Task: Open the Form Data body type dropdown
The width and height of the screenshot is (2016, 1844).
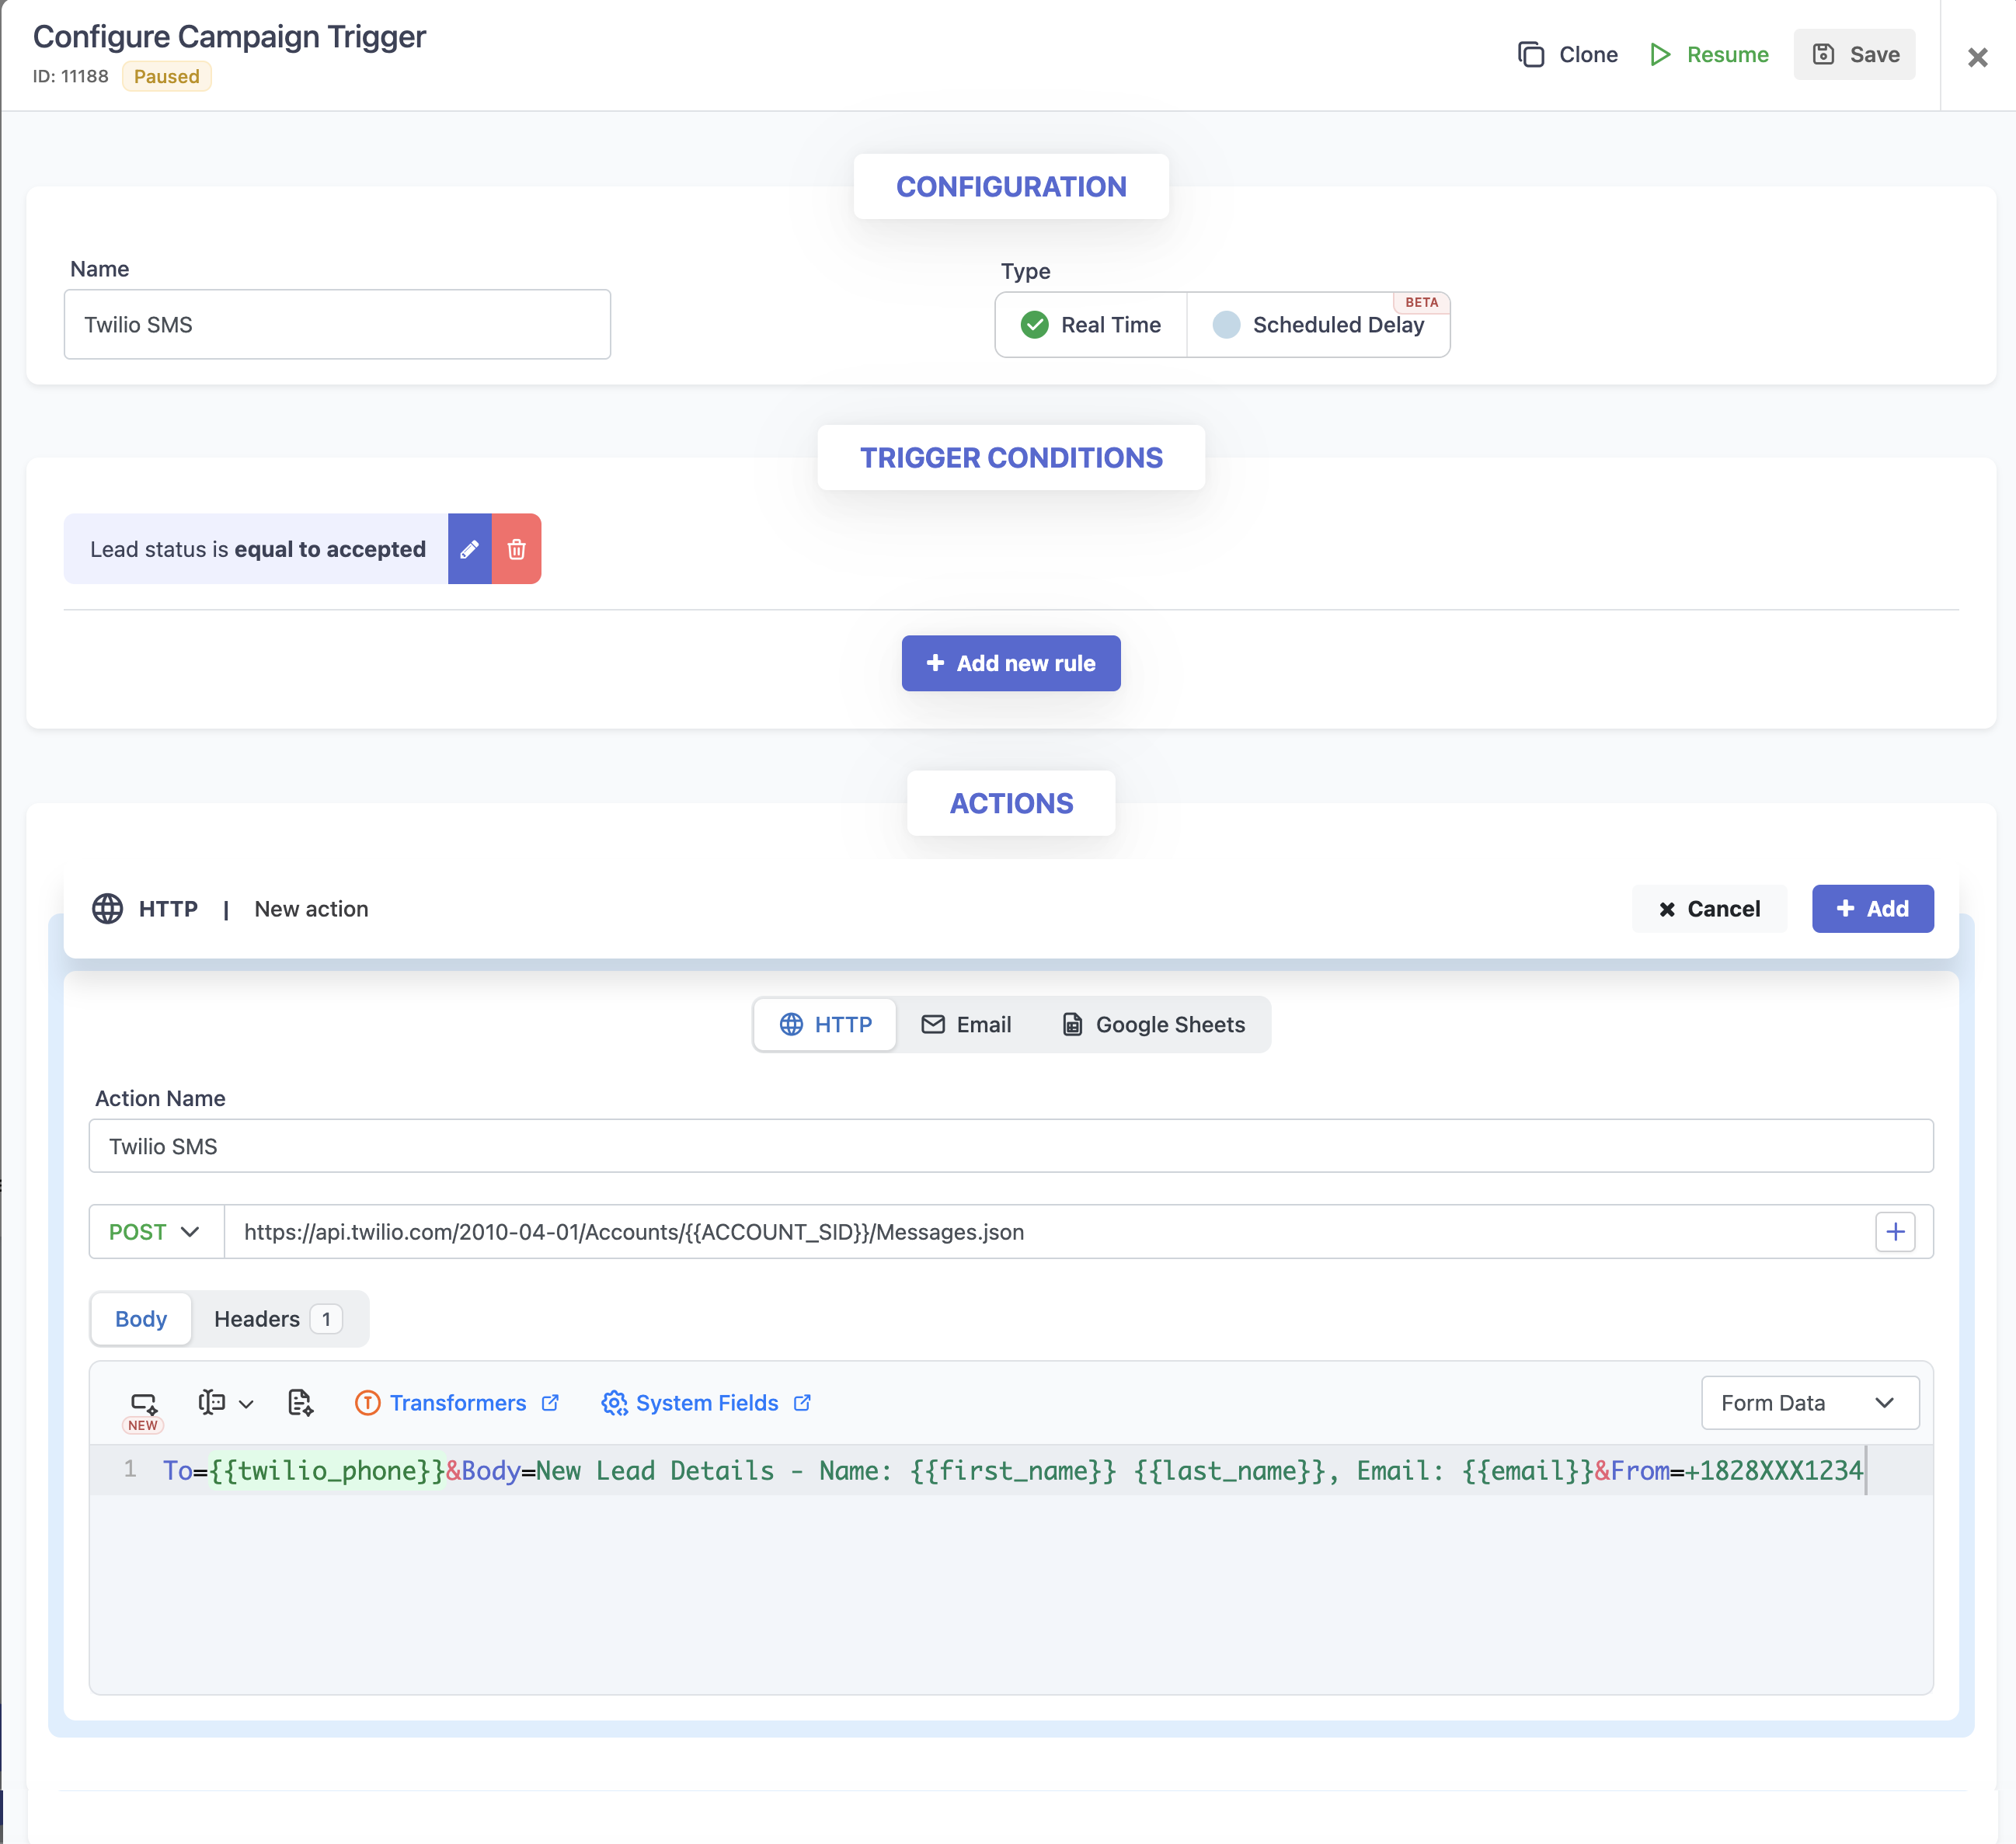Action: point(1809,1403)
